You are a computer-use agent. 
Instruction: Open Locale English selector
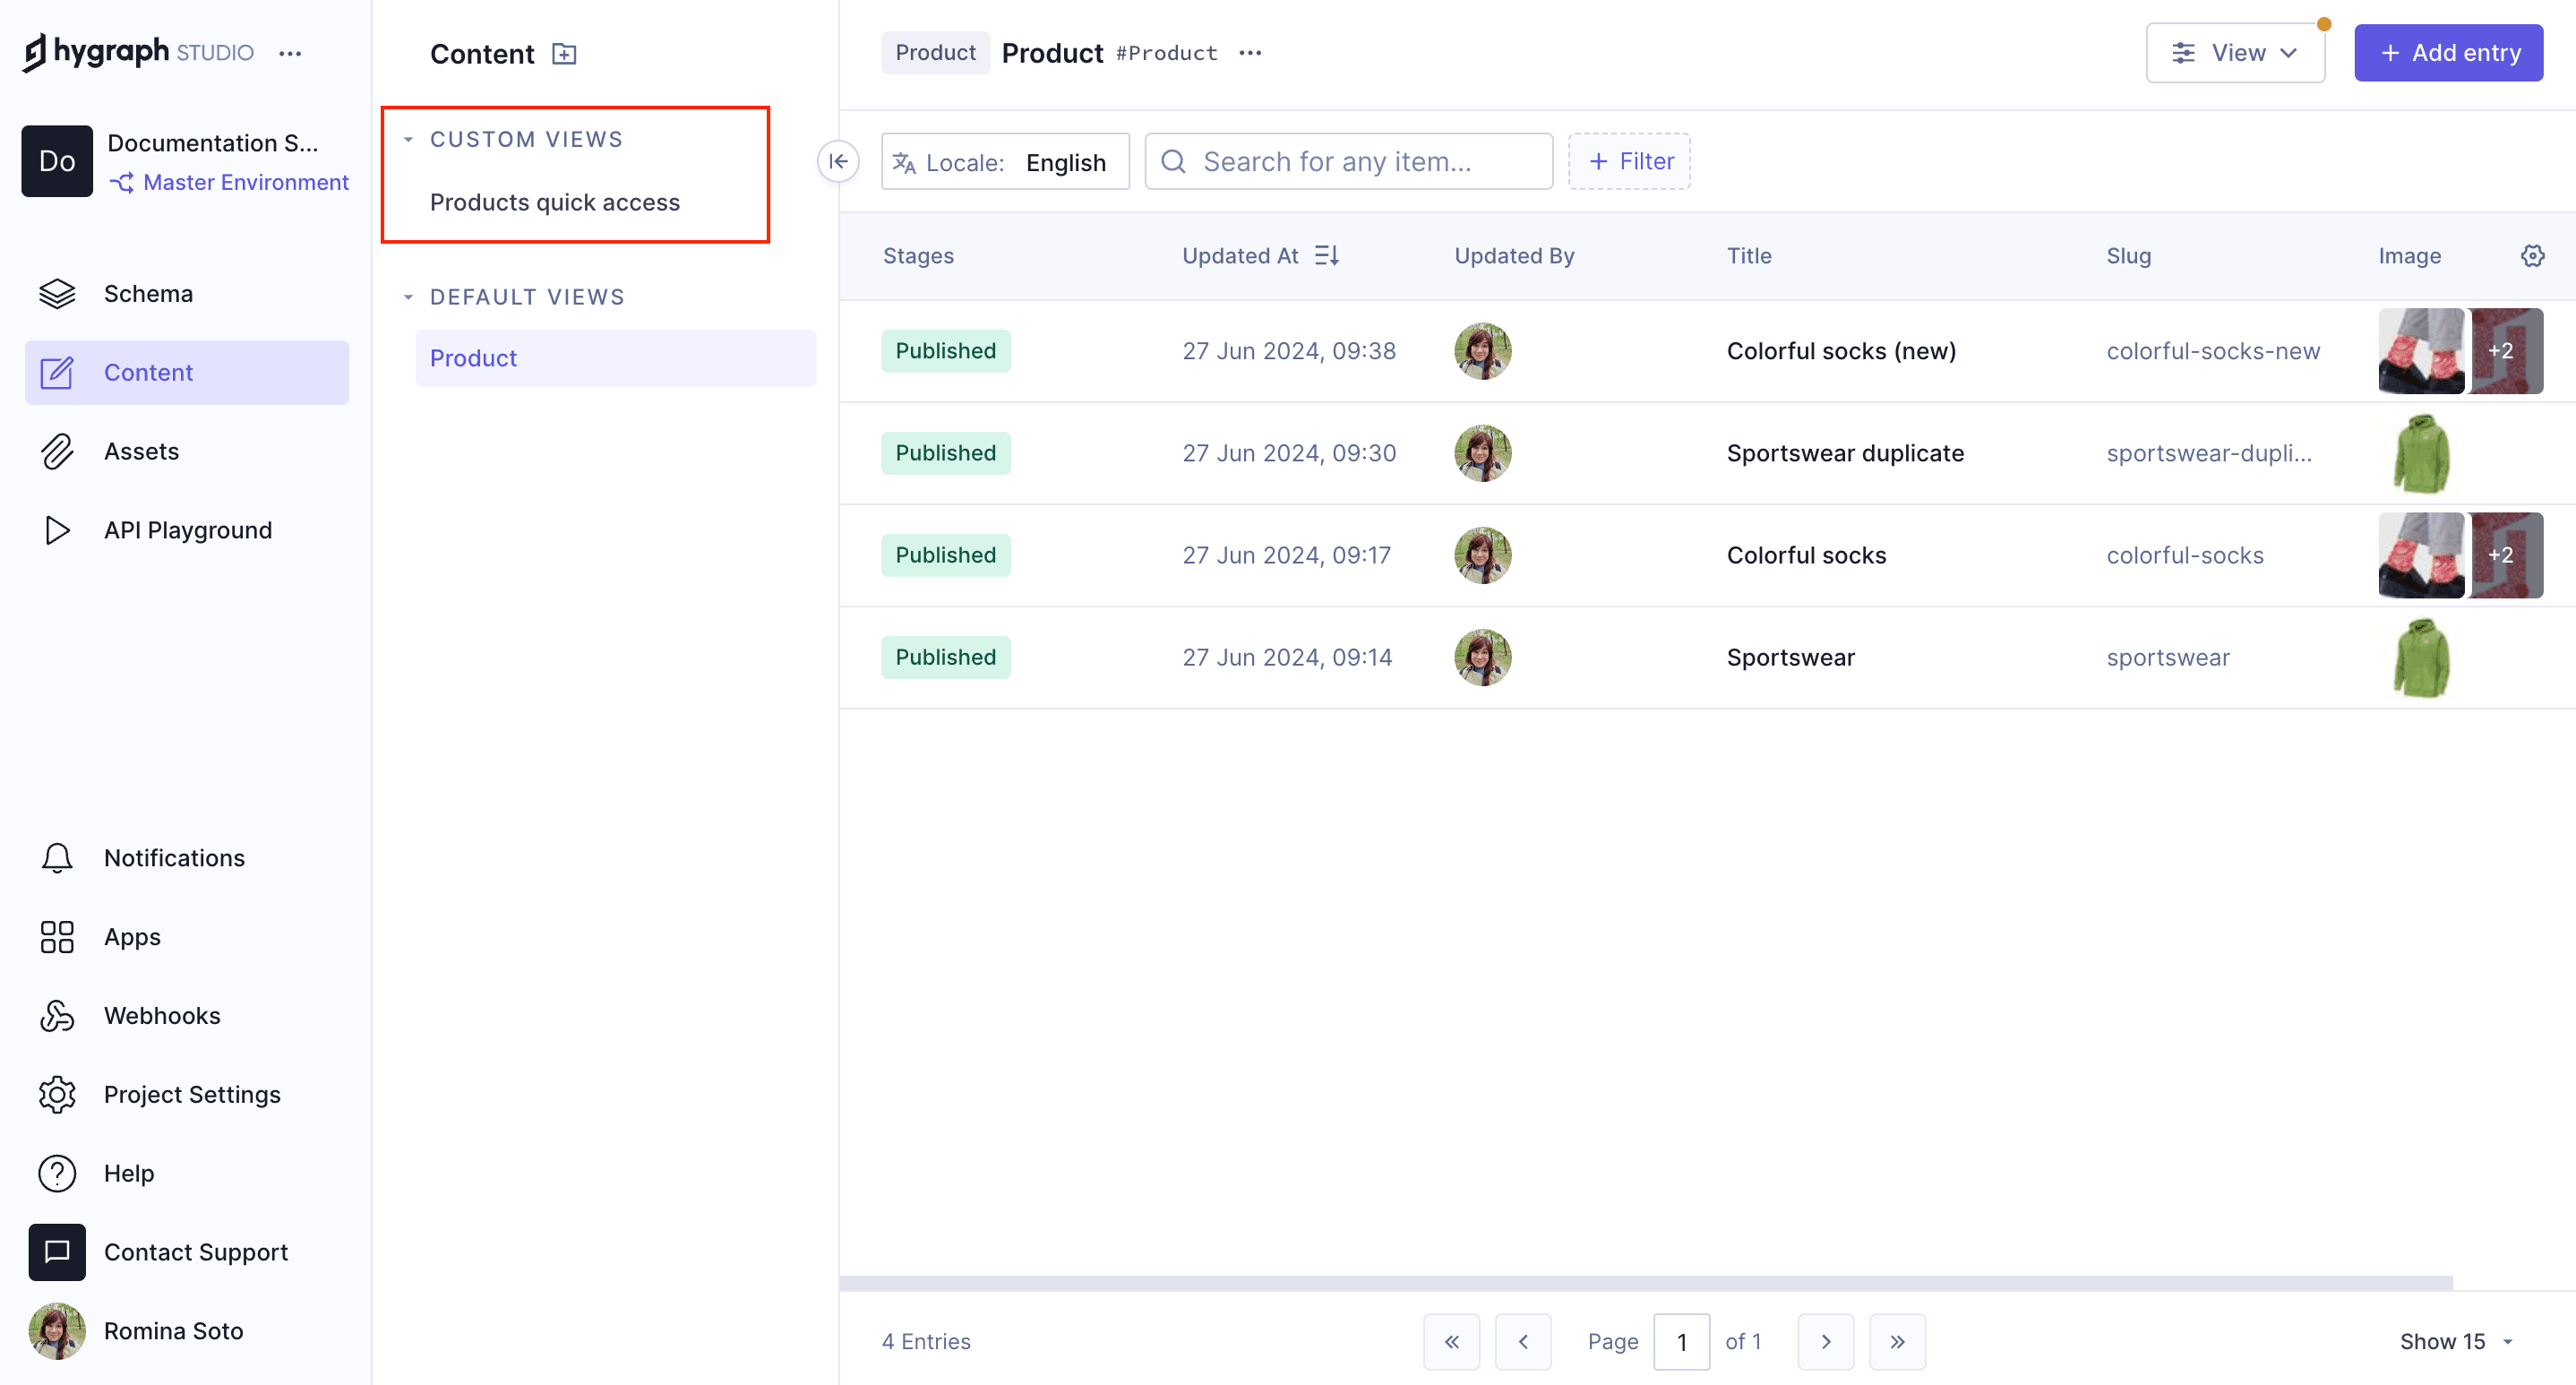1004,162
